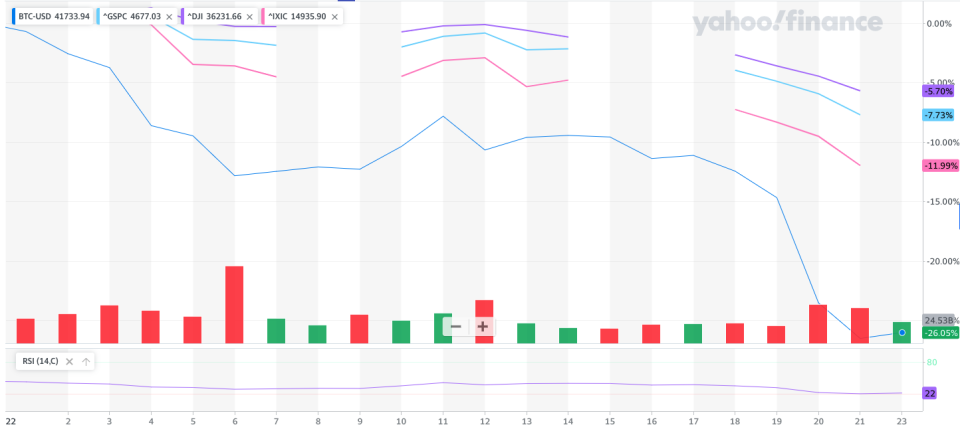Click date label 22 on the x-axis
Image resolution: width=960 pixels, height=433 pixels.
pos(10,421)
